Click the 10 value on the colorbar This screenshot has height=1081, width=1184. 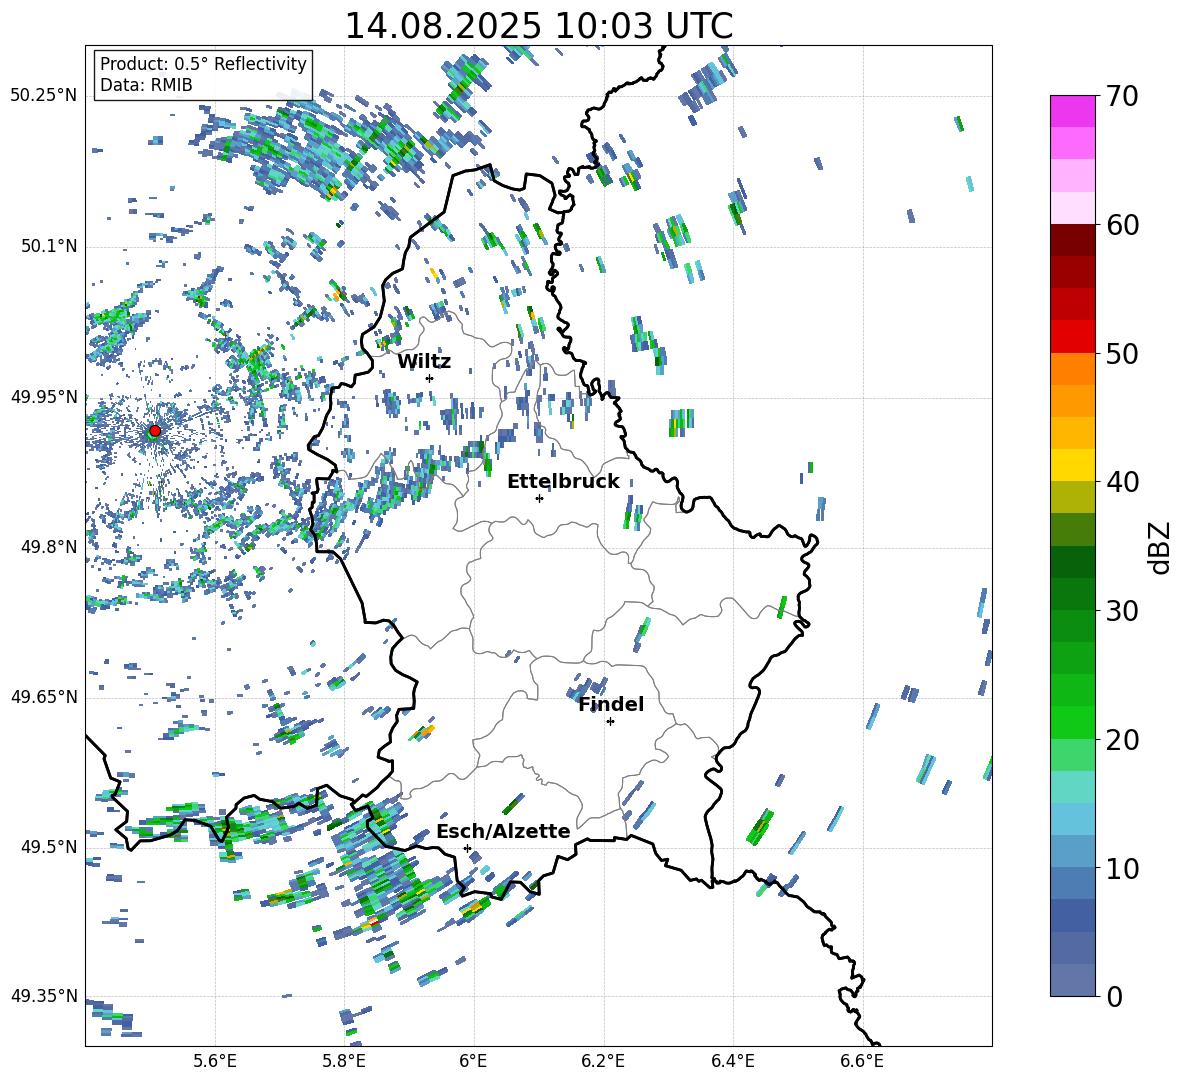(1122, 868)
